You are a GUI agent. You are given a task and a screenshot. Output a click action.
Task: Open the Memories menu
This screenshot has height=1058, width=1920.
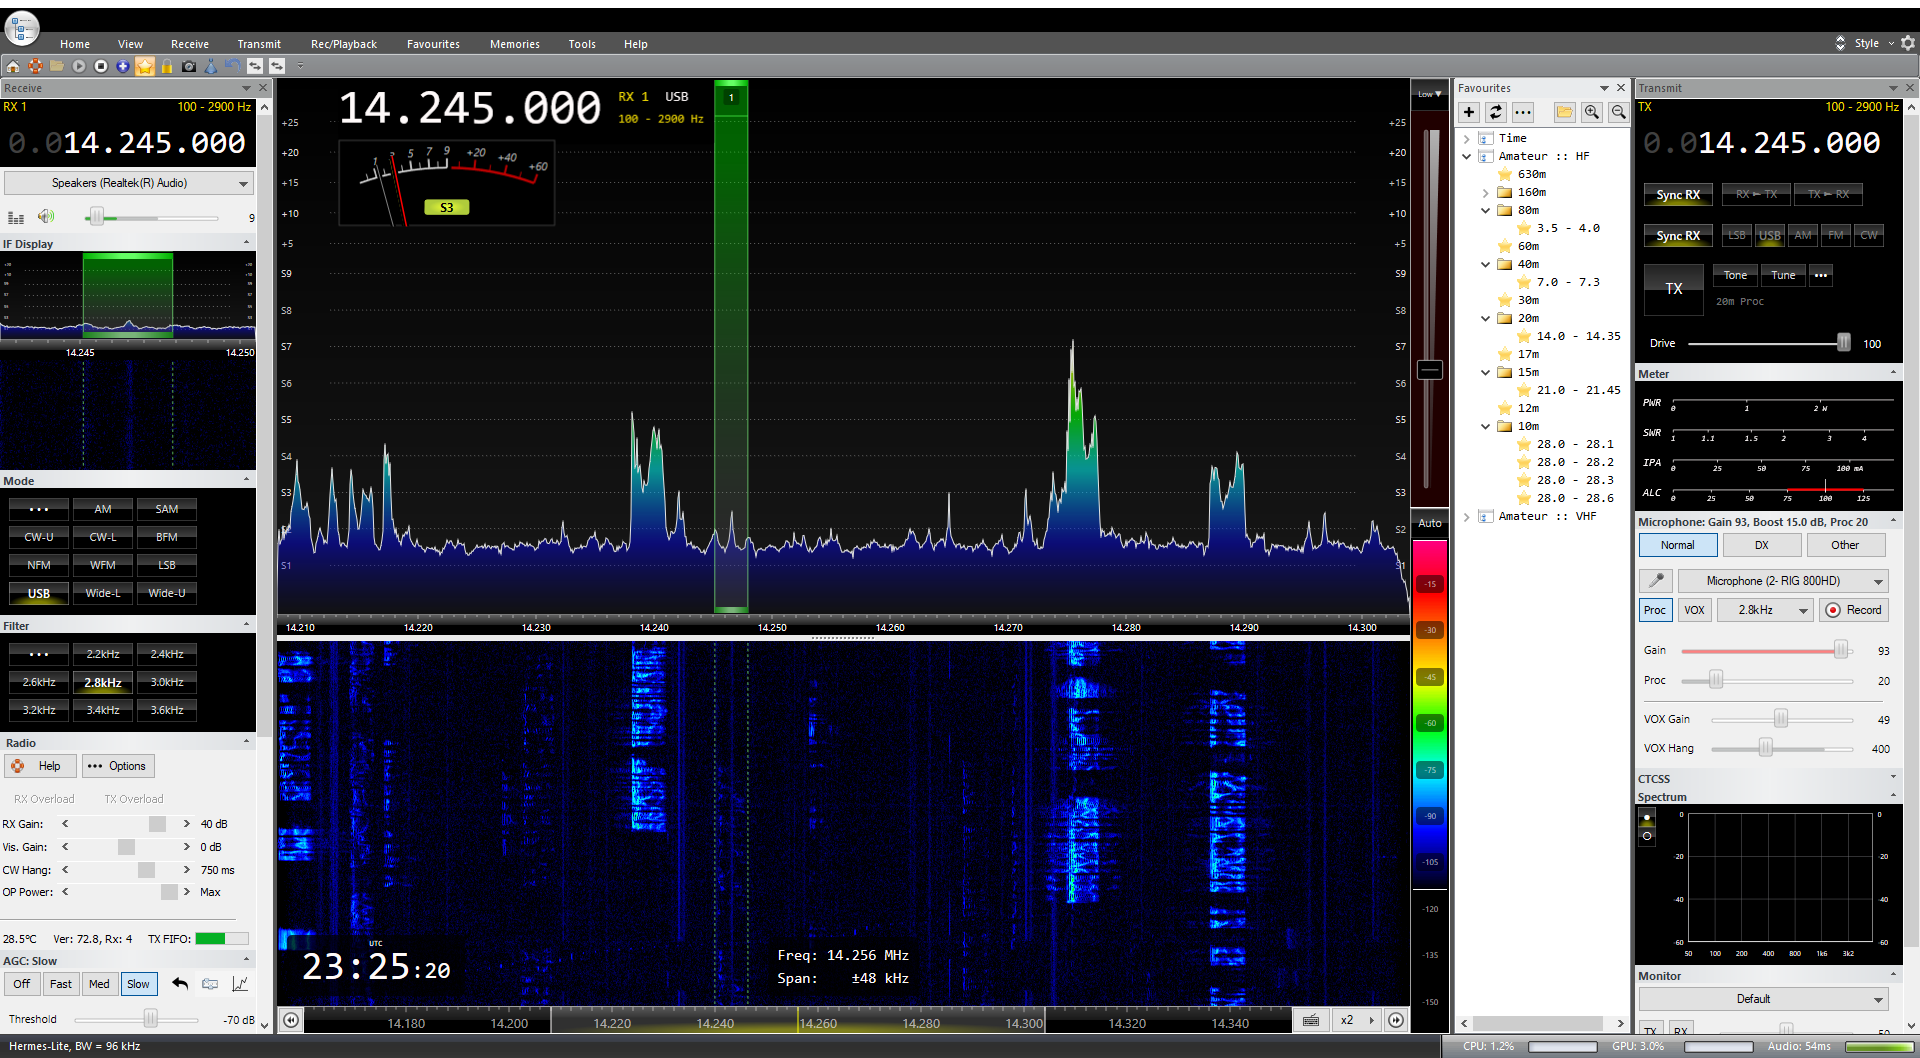514,44
